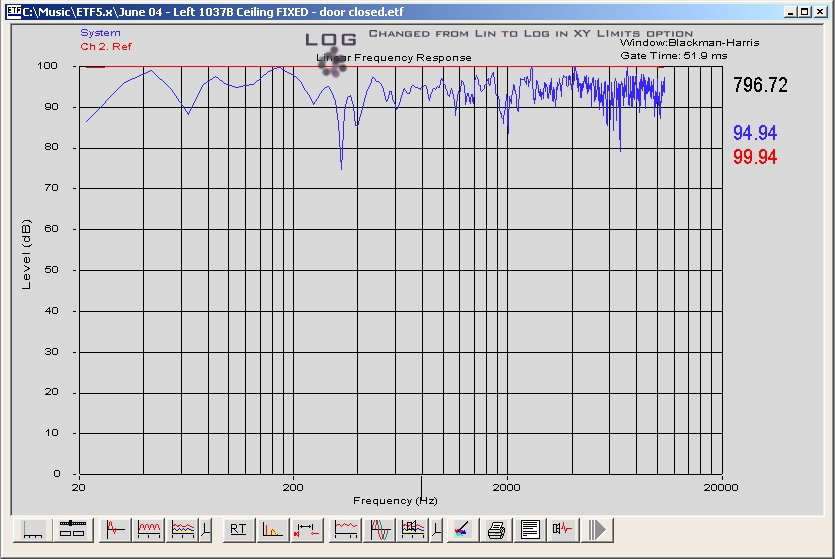Click the blue System legend label
Screen dimensions: 835x559
(x=100, y=33)
